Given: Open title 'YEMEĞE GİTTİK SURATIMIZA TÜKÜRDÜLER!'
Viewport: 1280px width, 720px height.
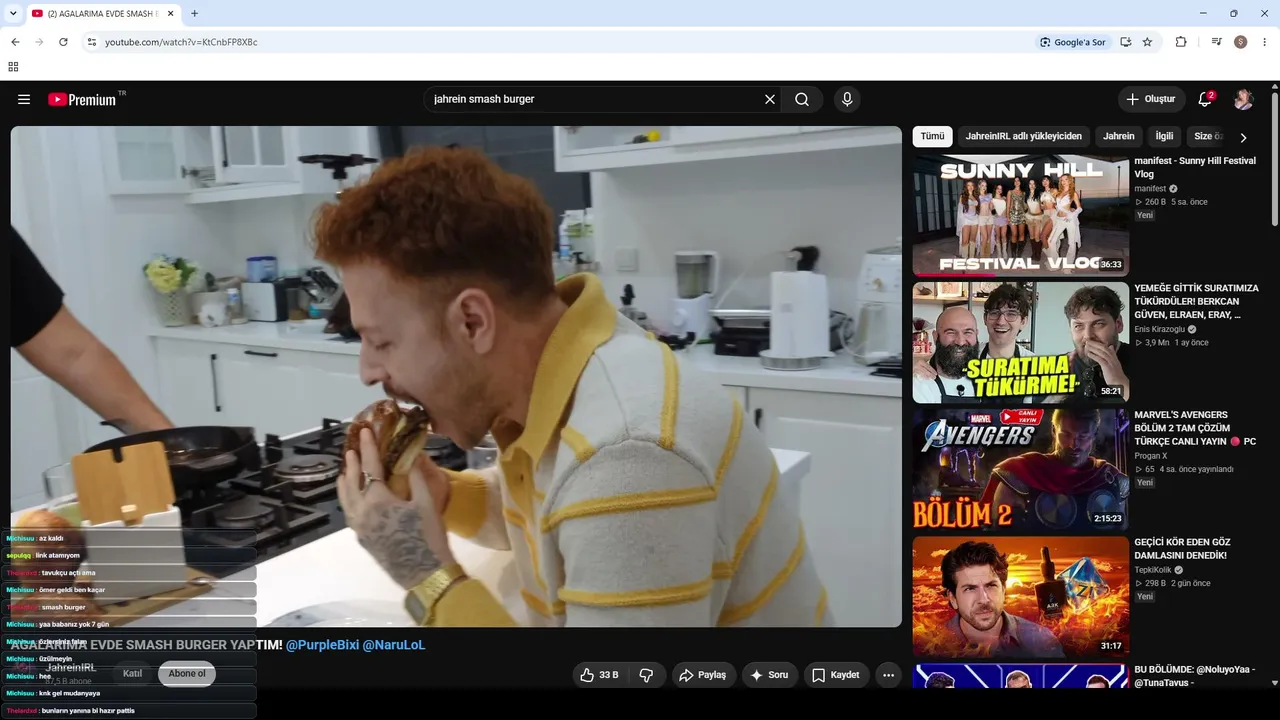Looking at the screenshot, I should tap(1196, 301).
